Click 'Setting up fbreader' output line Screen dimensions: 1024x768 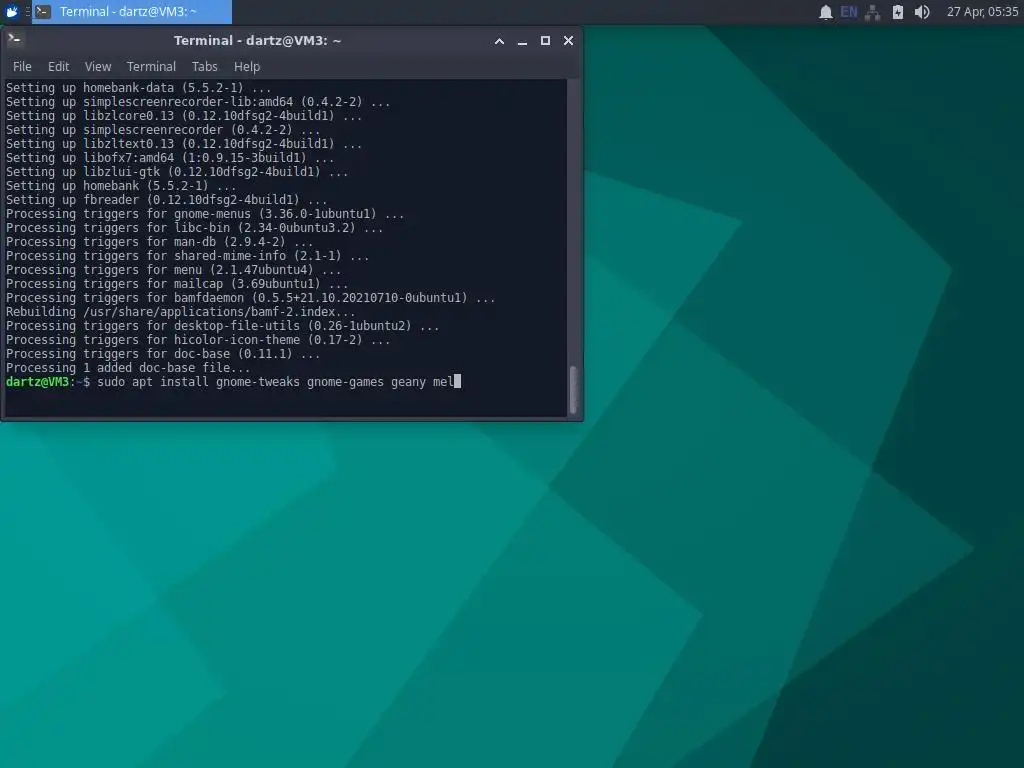click(x=167, y=200)
